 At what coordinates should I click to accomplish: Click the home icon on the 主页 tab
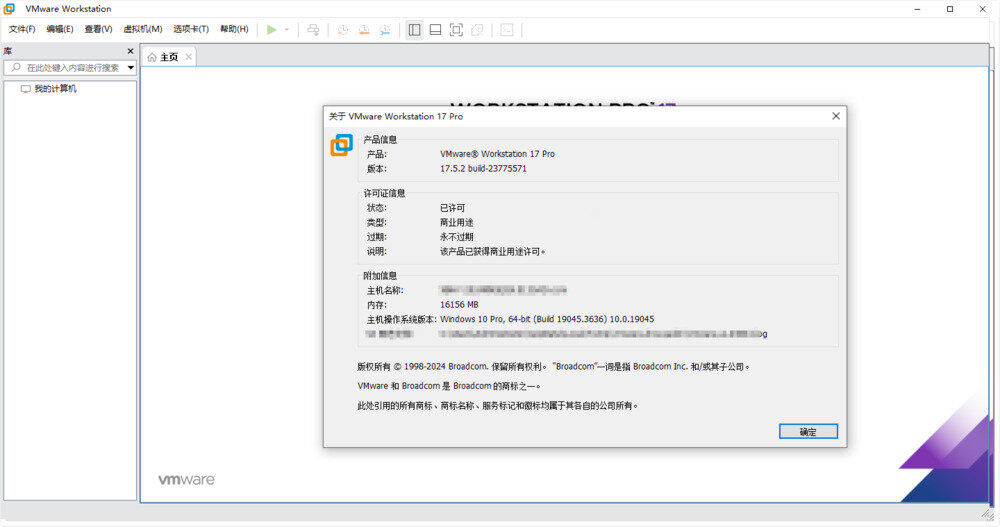(152, 57)
